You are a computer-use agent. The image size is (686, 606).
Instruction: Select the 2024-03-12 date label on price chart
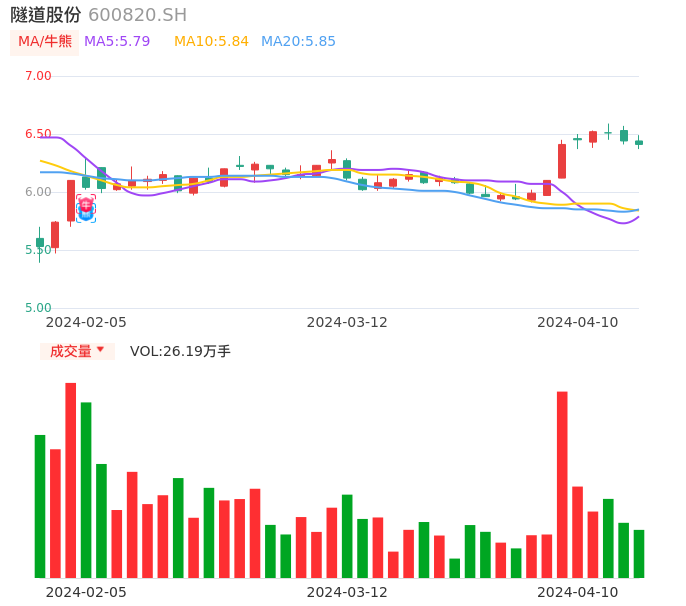coord(347,322)
